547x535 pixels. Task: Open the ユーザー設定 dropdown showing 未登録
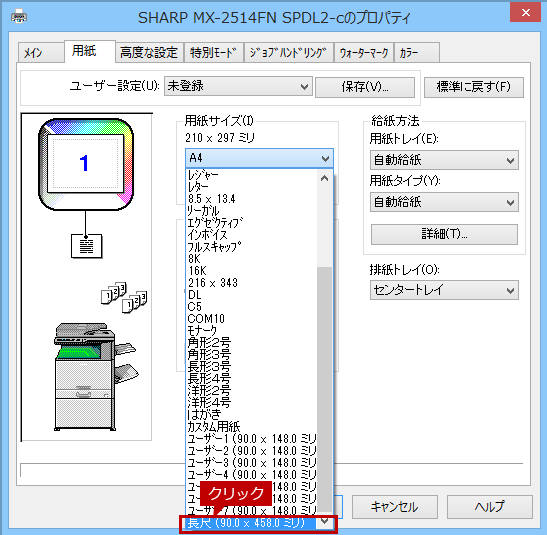tap(238, 86)
